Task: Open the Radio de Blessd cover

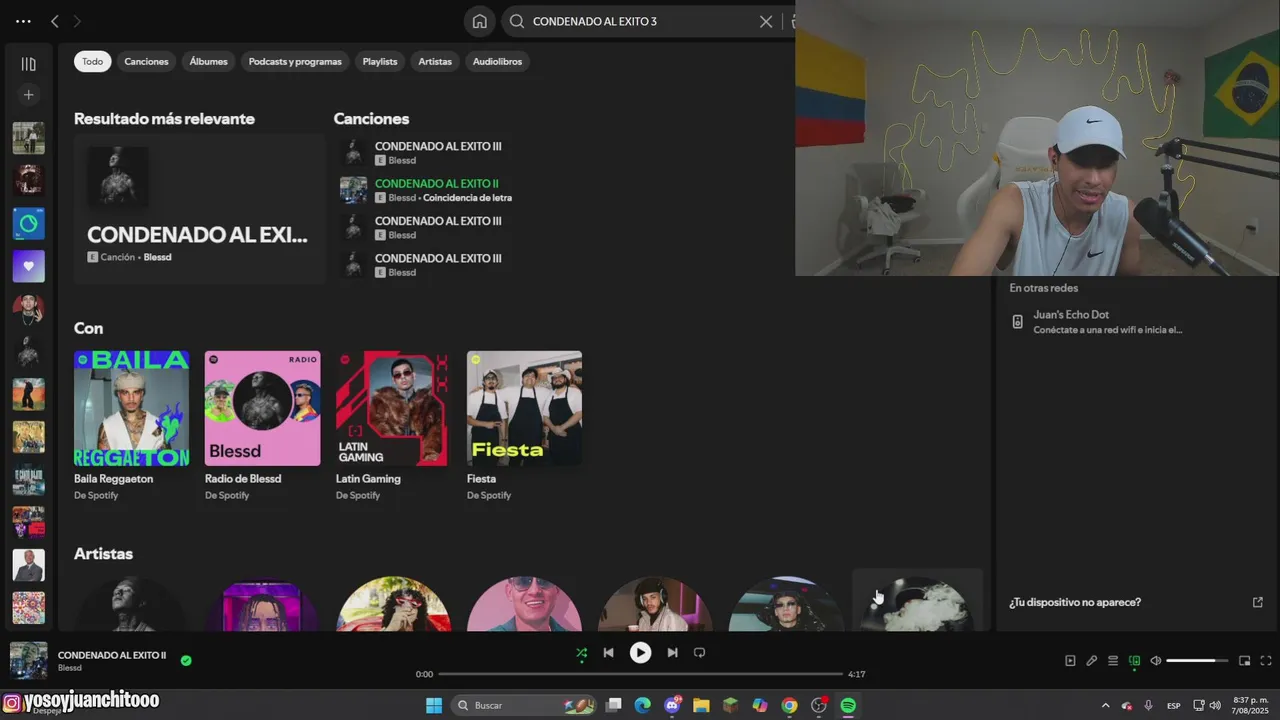Action: click(x=262, y=408)
